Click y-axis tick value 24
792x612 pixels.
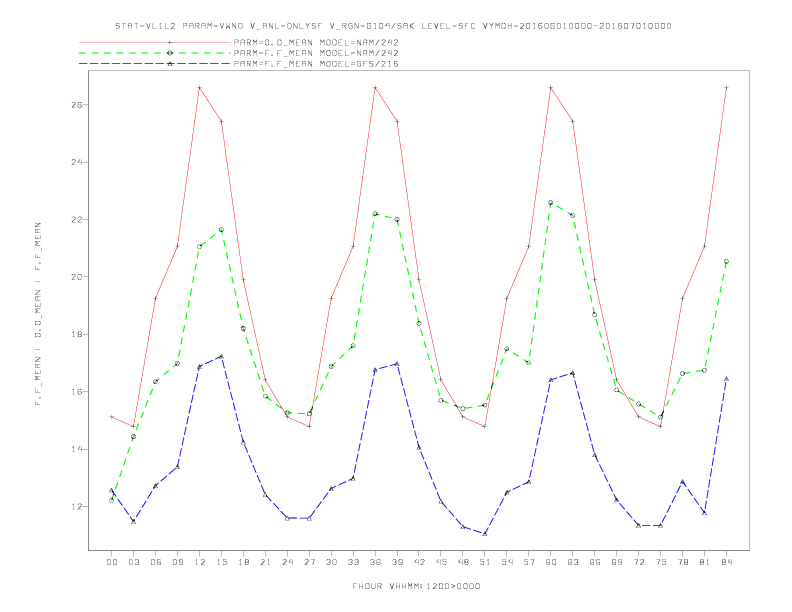tap(78, 162)
